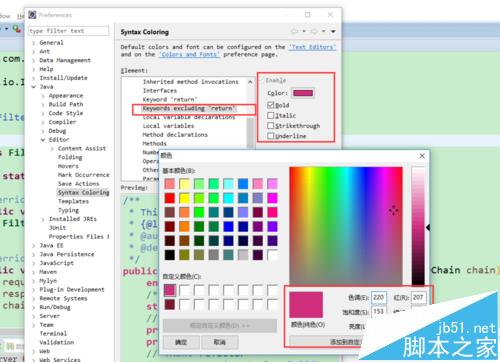
Task: Click the element list scroll-up arrow
Action: tap(250, 82)
